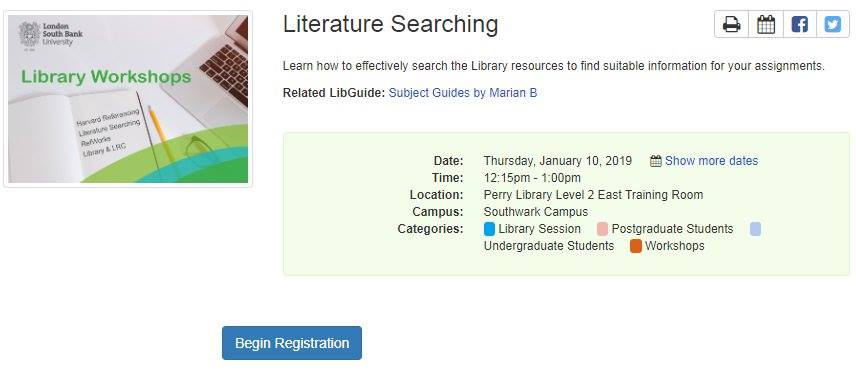Click the Library Workshops thumbnail image
This screenshot has width=856, height=370.
coord(128,99)
